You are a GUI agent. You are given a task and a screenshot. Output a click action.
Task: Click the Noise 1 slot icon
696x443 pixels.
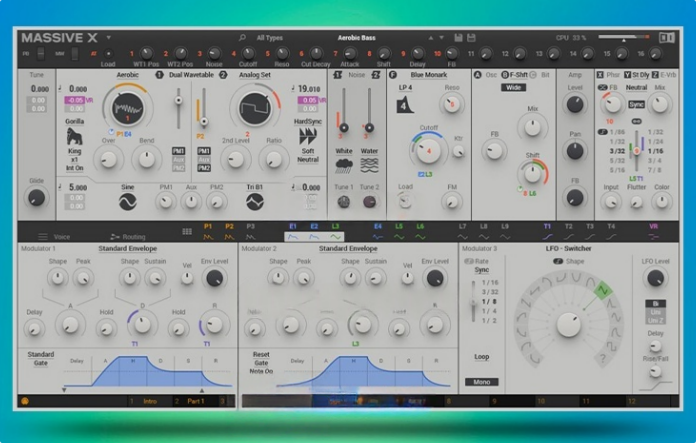coord(337,75)
